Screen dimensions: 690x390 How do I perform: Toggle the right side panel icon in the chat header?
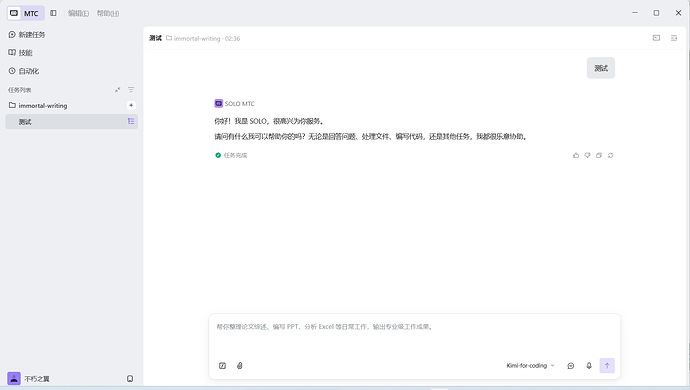pyautogui.click(x=674, y=38)
